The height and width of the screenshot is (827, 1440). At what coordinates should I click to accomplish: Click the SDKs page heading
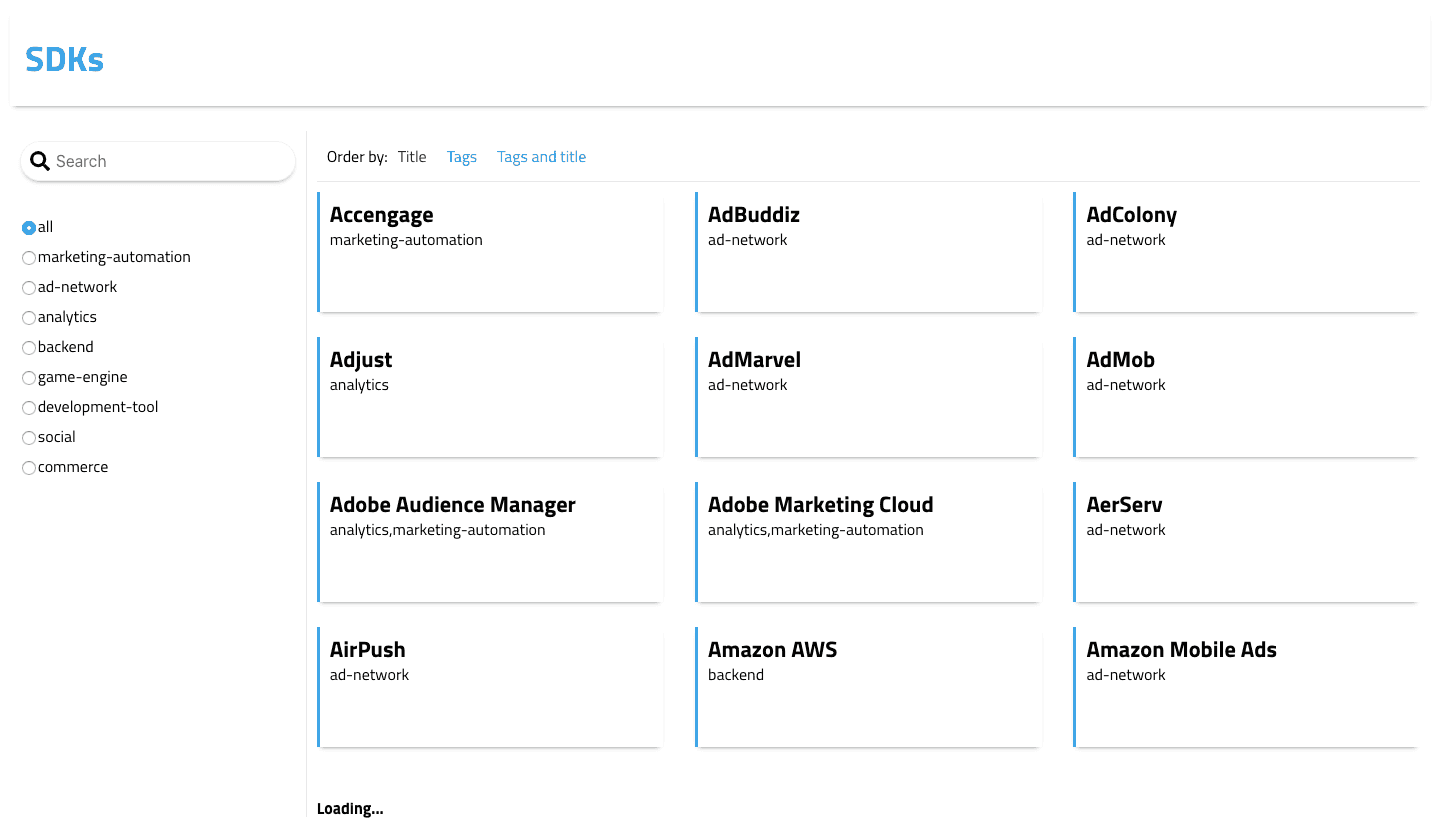point(65,60)
